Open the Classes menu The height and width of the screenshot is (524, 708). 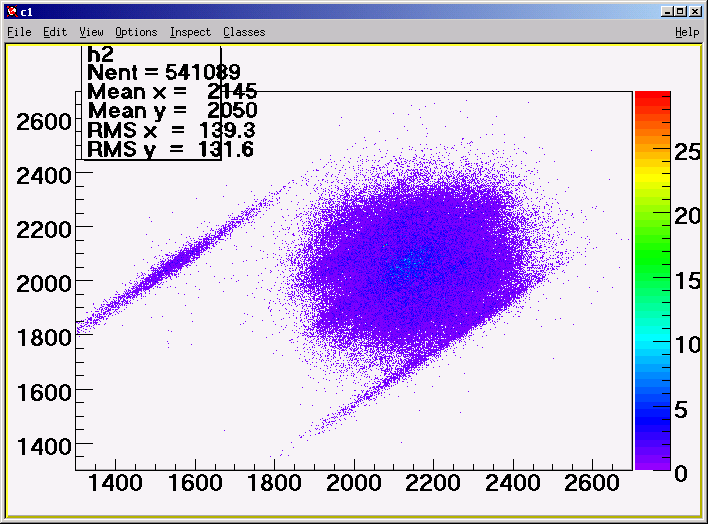tap(244, 32)
